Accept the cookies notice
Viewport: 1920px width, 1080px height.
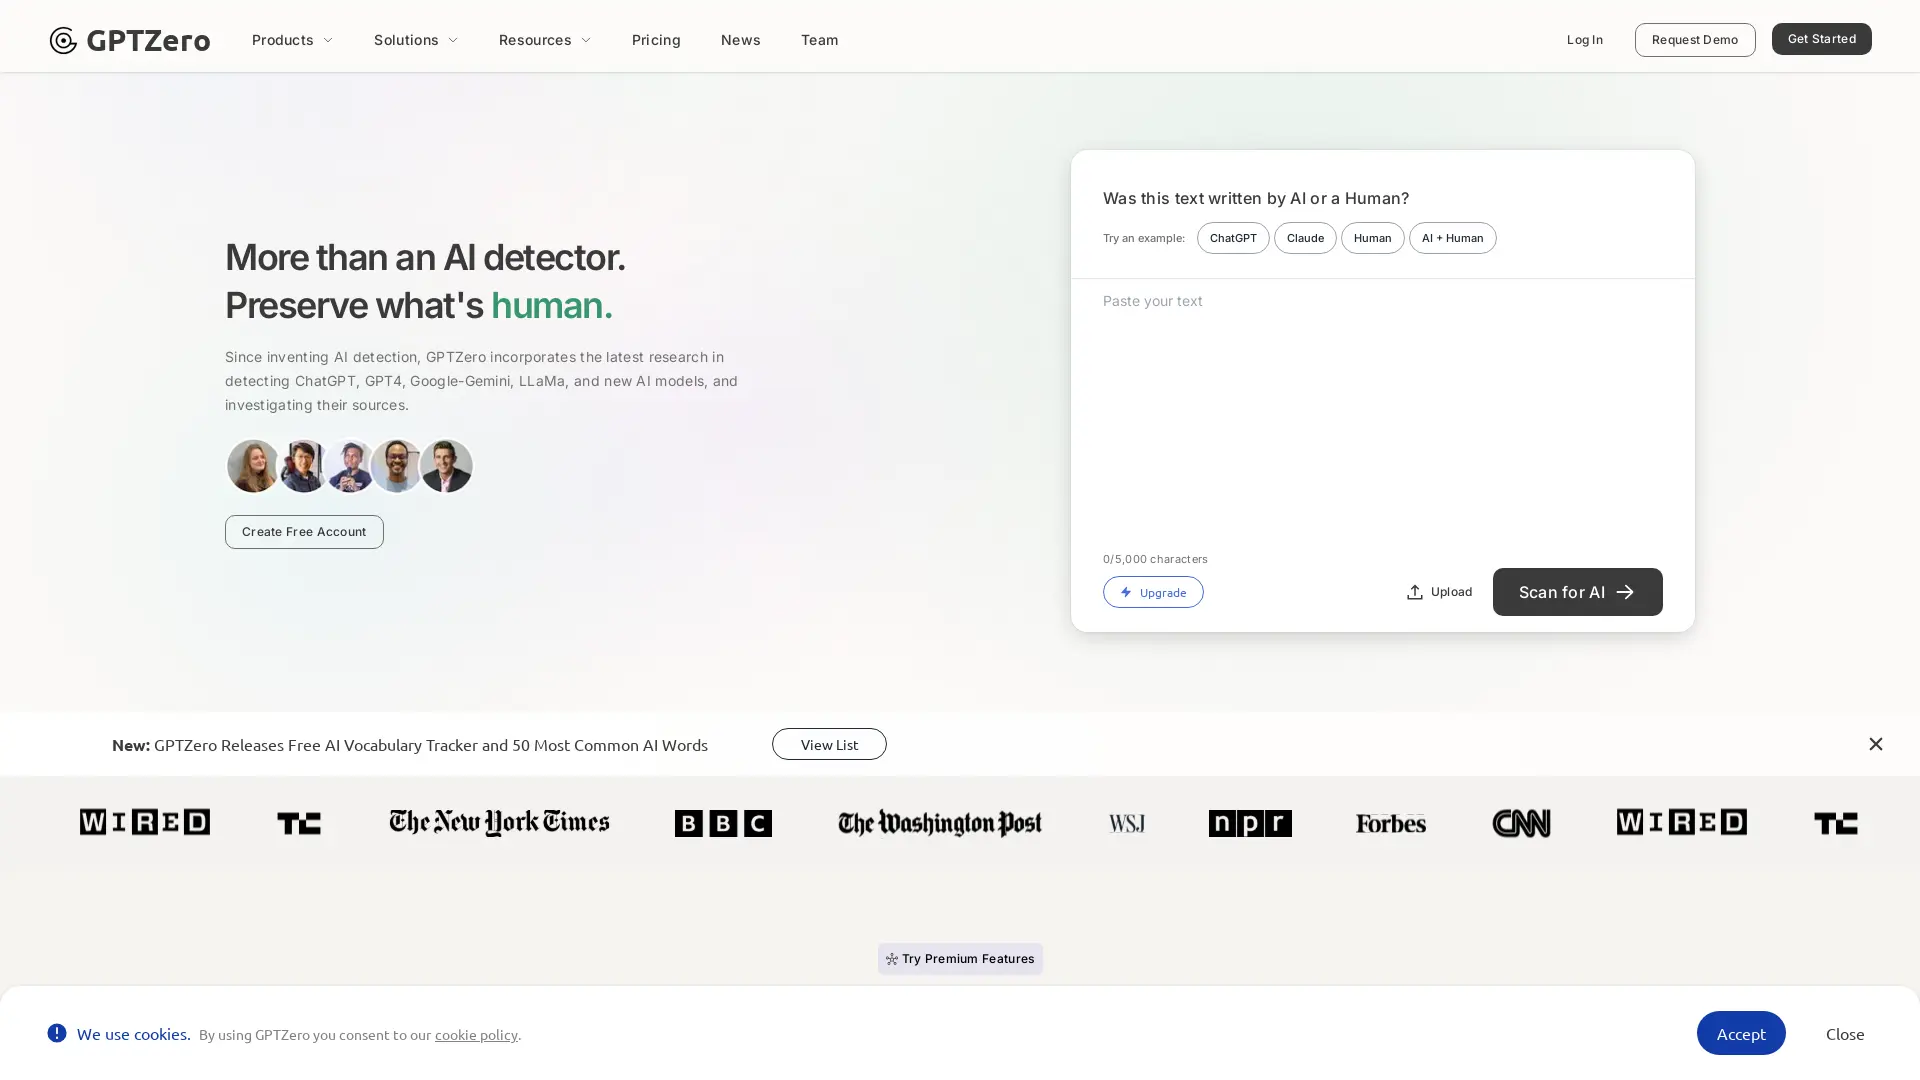tap(1741, 1033)
